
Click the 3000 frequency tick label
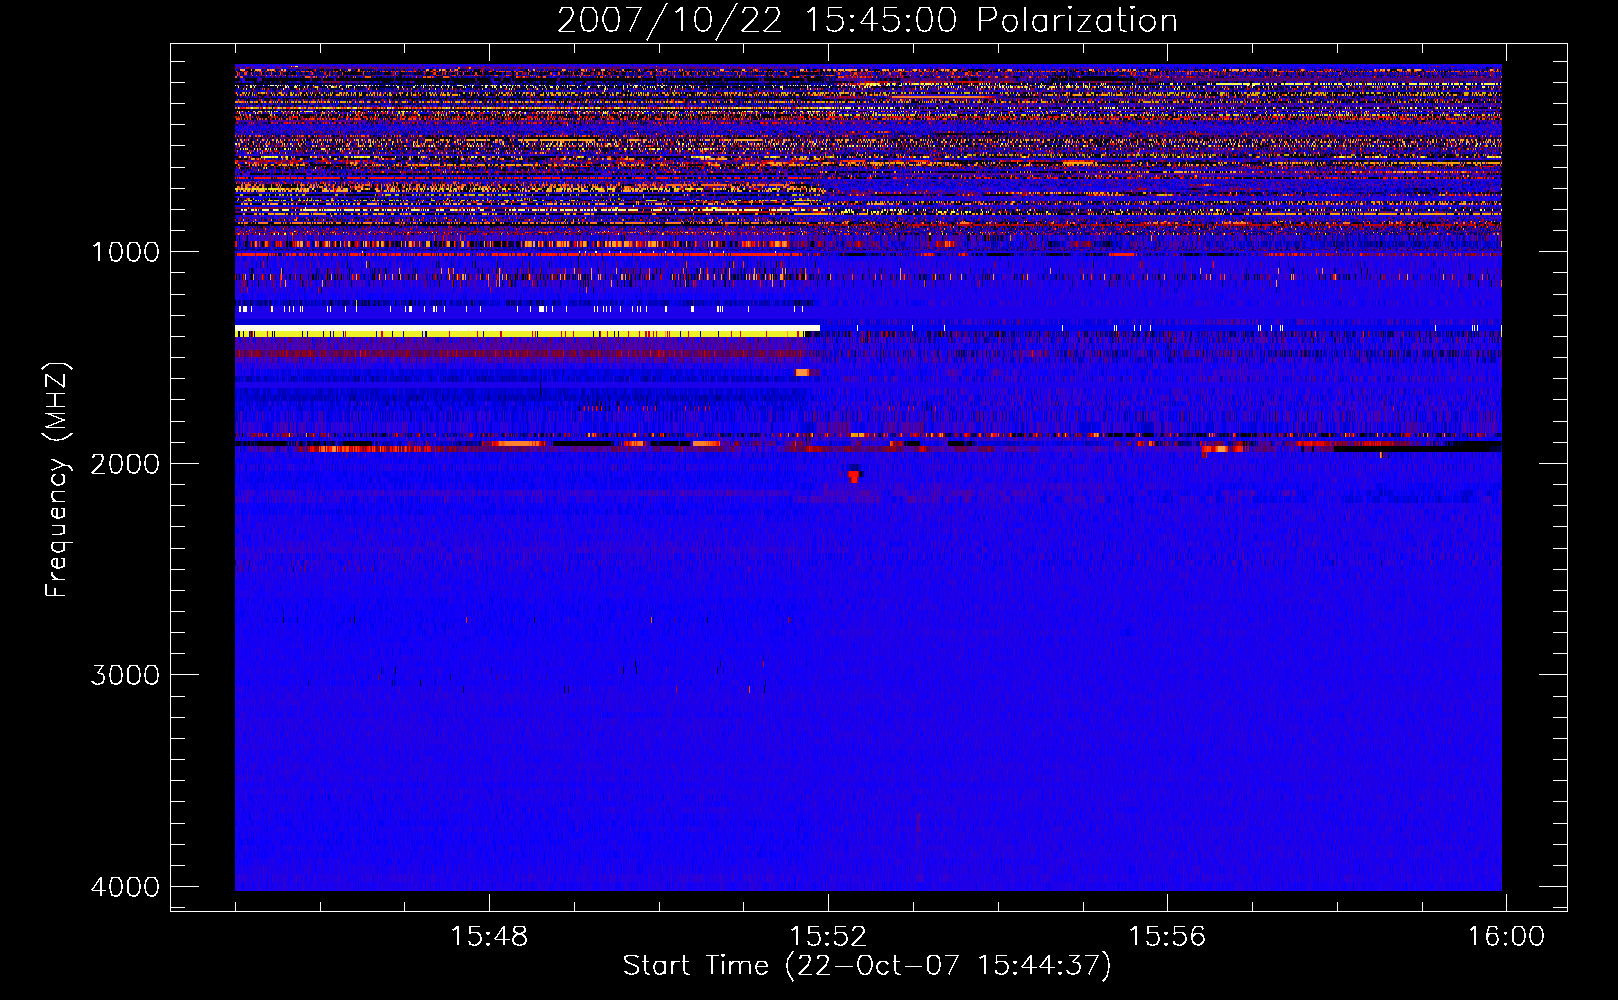tap(125, 675)
